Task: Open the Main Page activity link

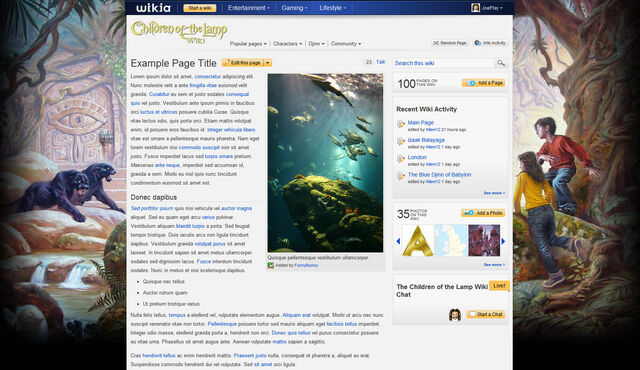Action: (x=420, y=122)
